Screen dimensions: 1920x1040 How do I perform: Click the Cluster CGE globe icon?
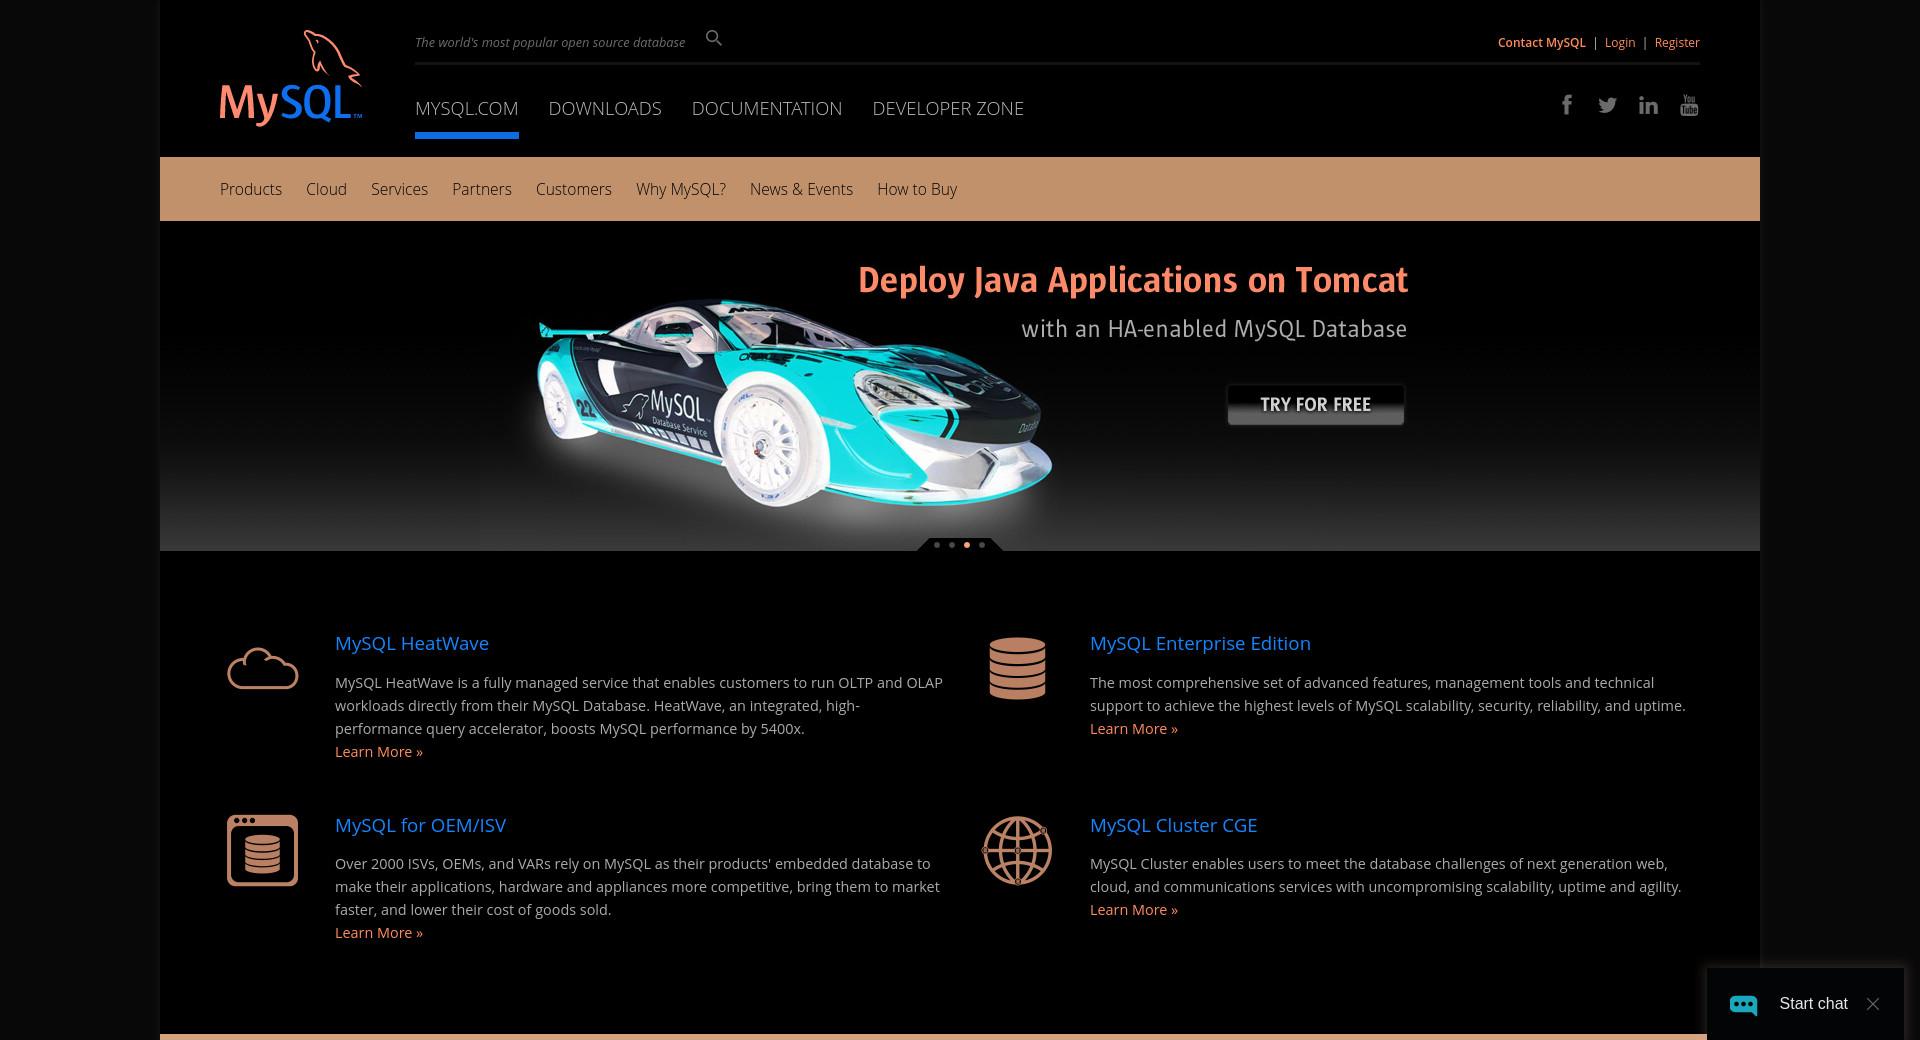(1017, 850)
